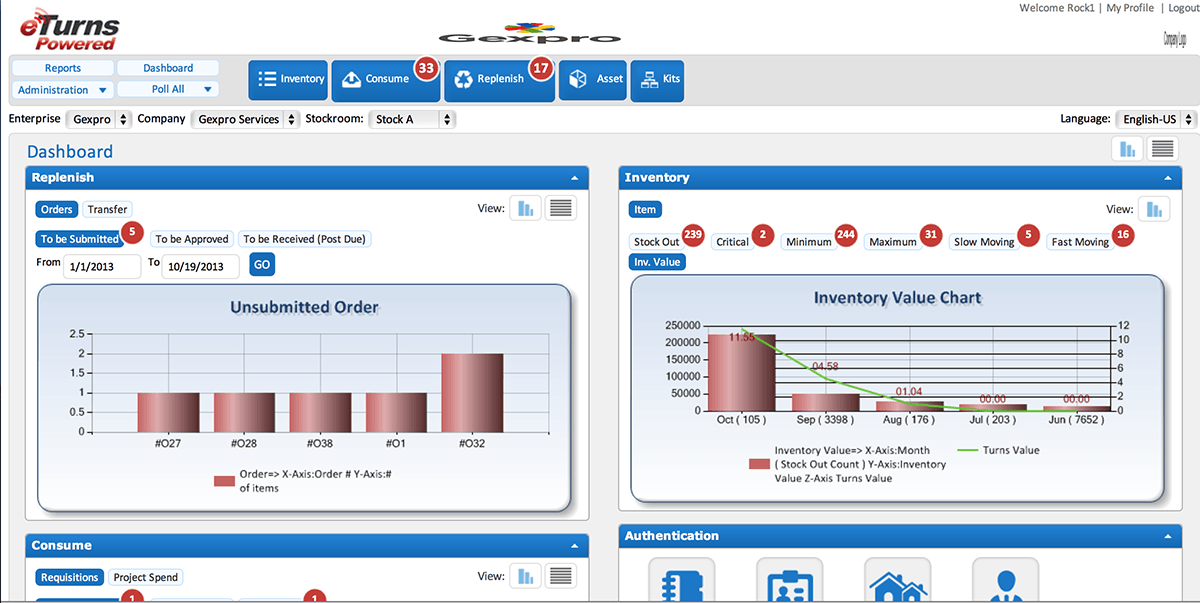Collapse the Authentication panel

1167,537
